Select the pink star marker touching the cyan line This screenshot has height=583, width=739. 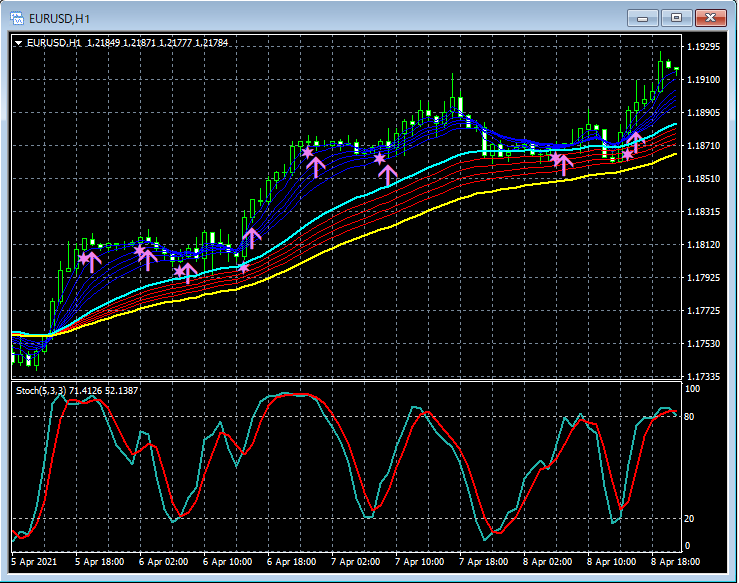[x=243, y=267]
